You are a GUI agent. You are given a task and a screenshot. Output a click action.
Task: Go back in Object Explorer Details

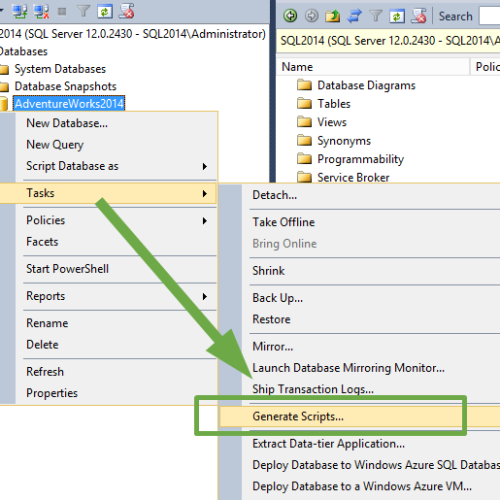[290, 16]
